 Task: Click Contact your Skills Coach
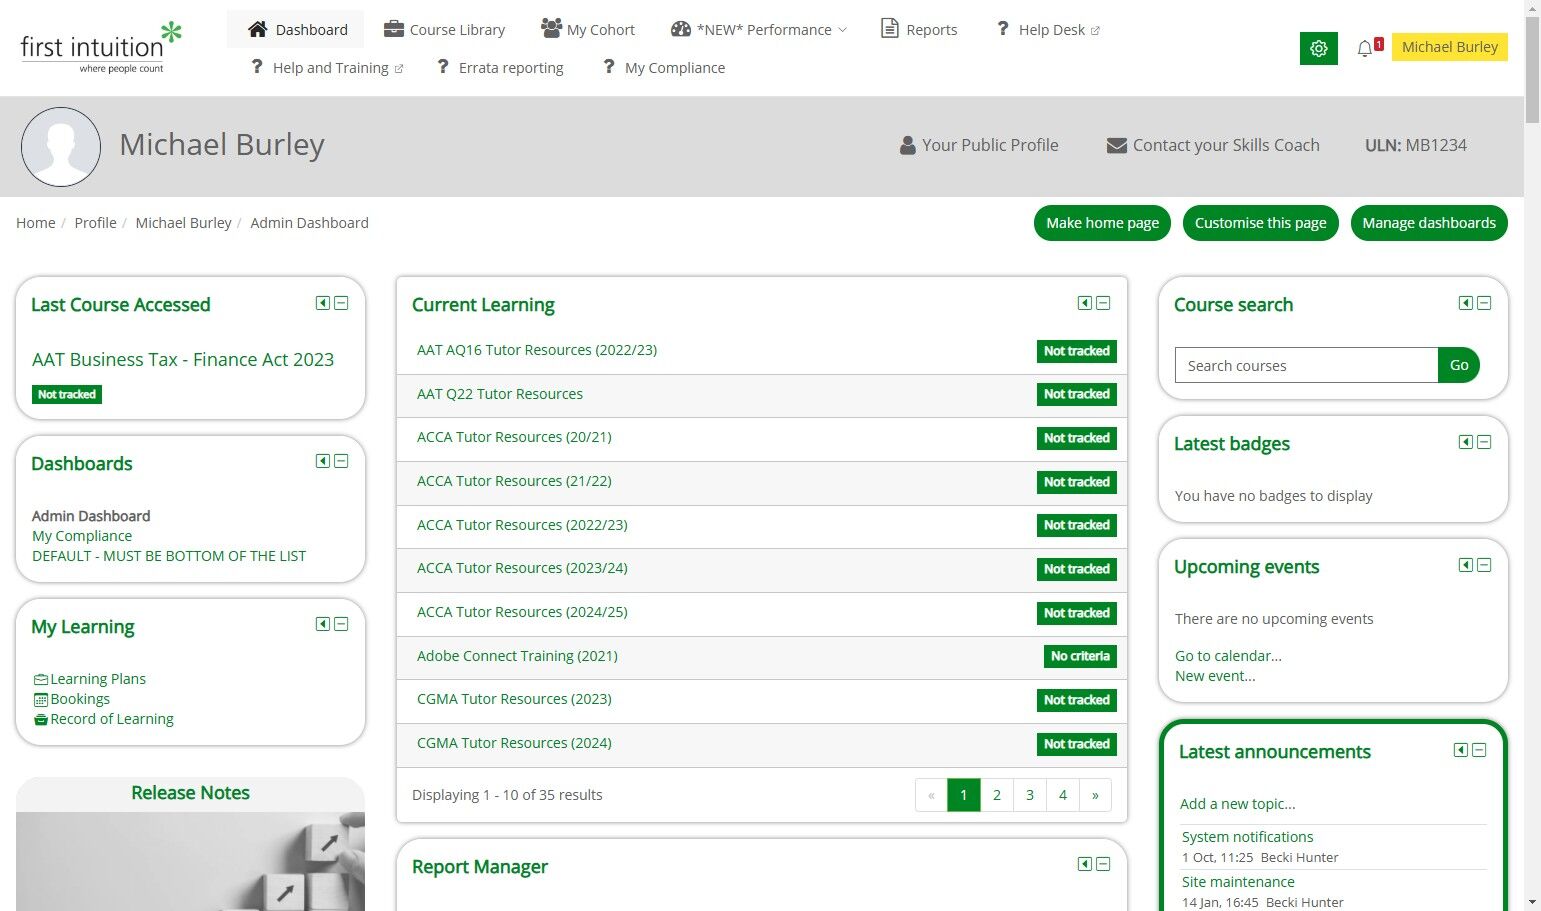coord(1213,145)
